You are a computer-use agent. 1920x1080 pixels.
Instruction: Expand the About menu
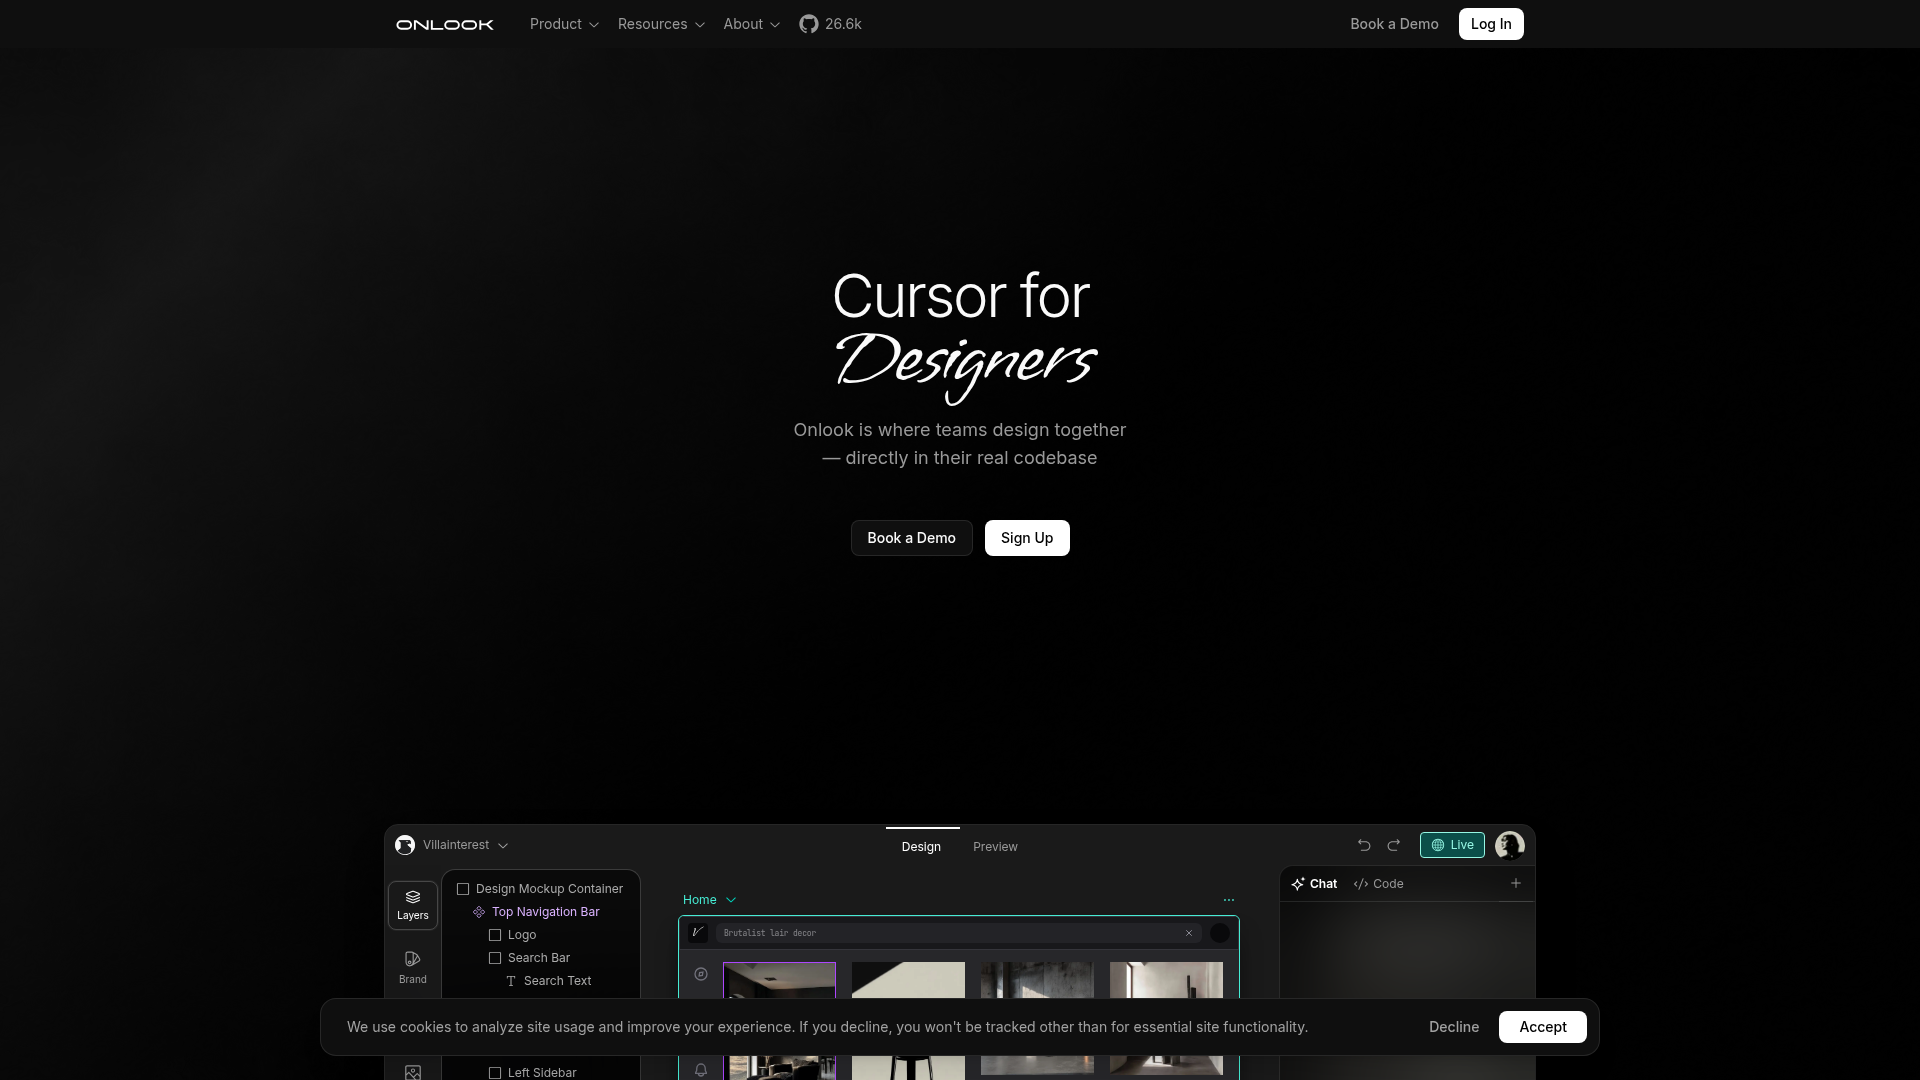tap(751, 24)
